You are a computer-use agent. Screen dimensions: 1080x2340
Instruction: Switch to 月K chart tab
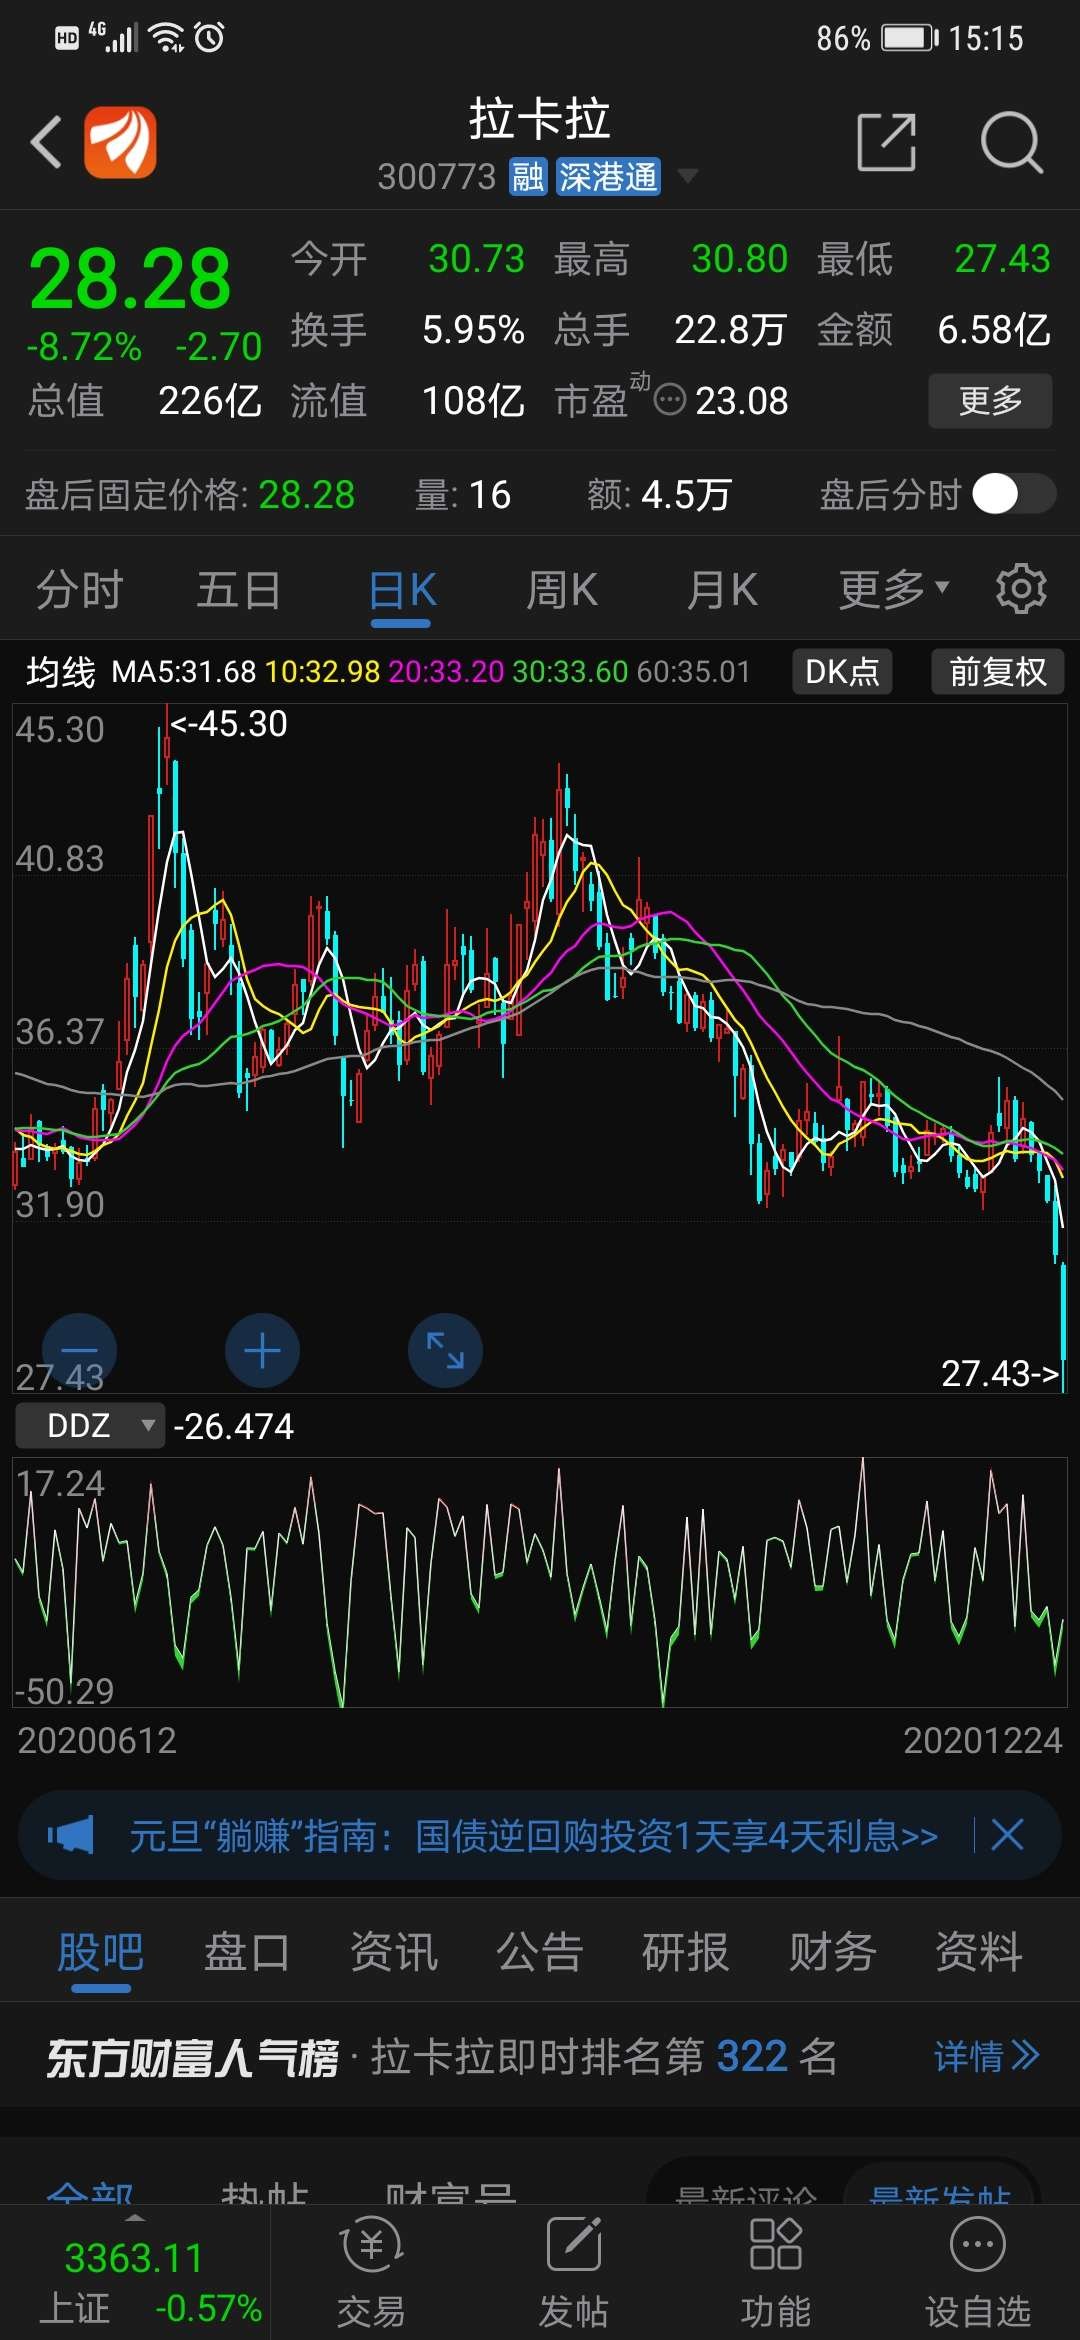coord(722,589)
